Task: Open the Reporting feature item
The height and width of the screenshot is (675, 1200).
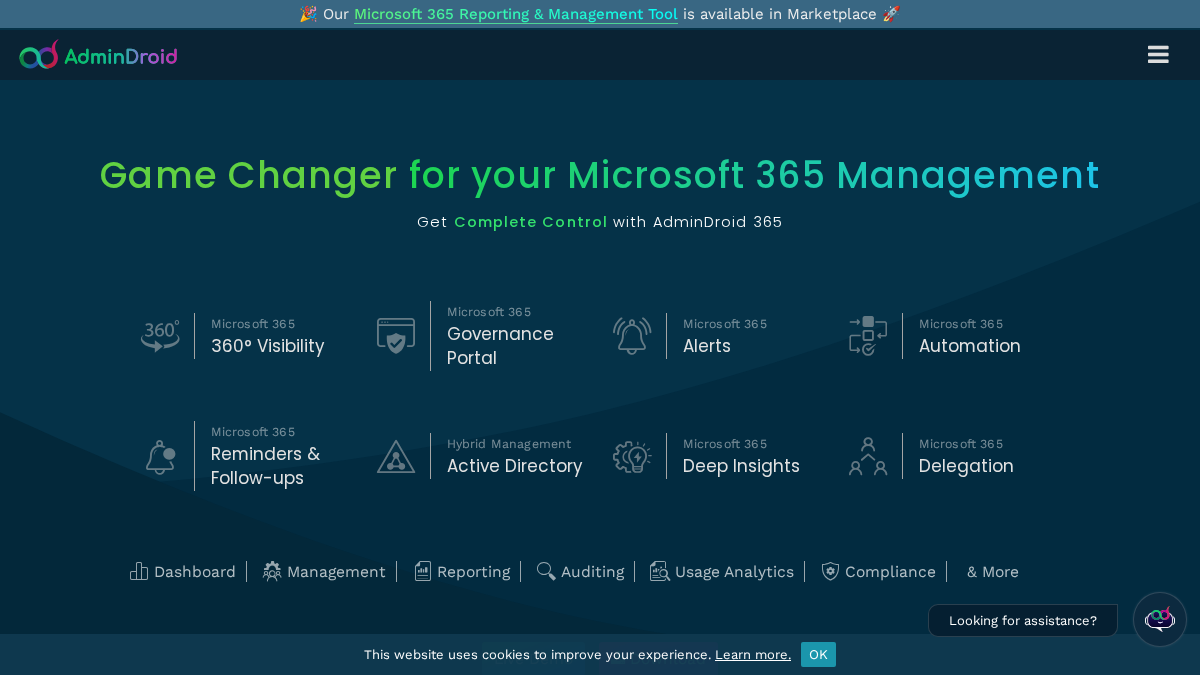Action: pos(462,572)
